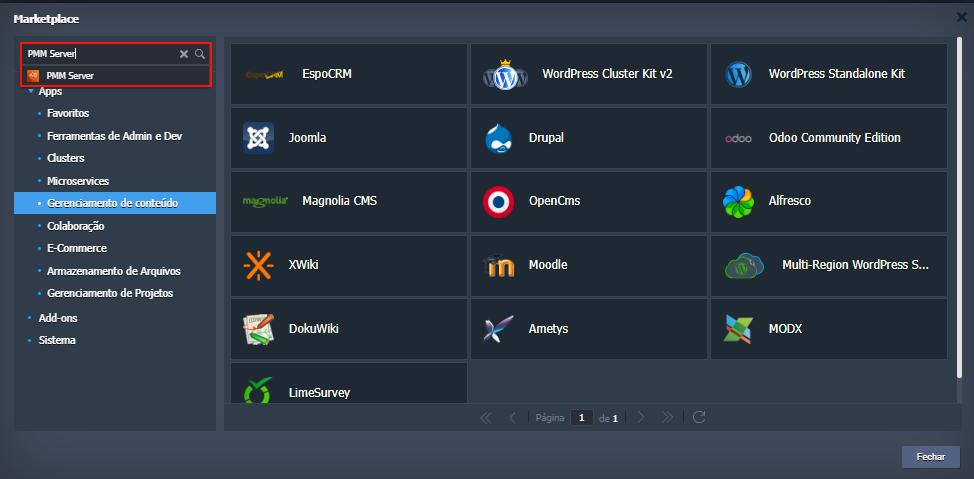Image resolution: width=974 pixels, height=479 pixels.
Task: Click the DokuWiki title text
Action: tap(314, 329)
